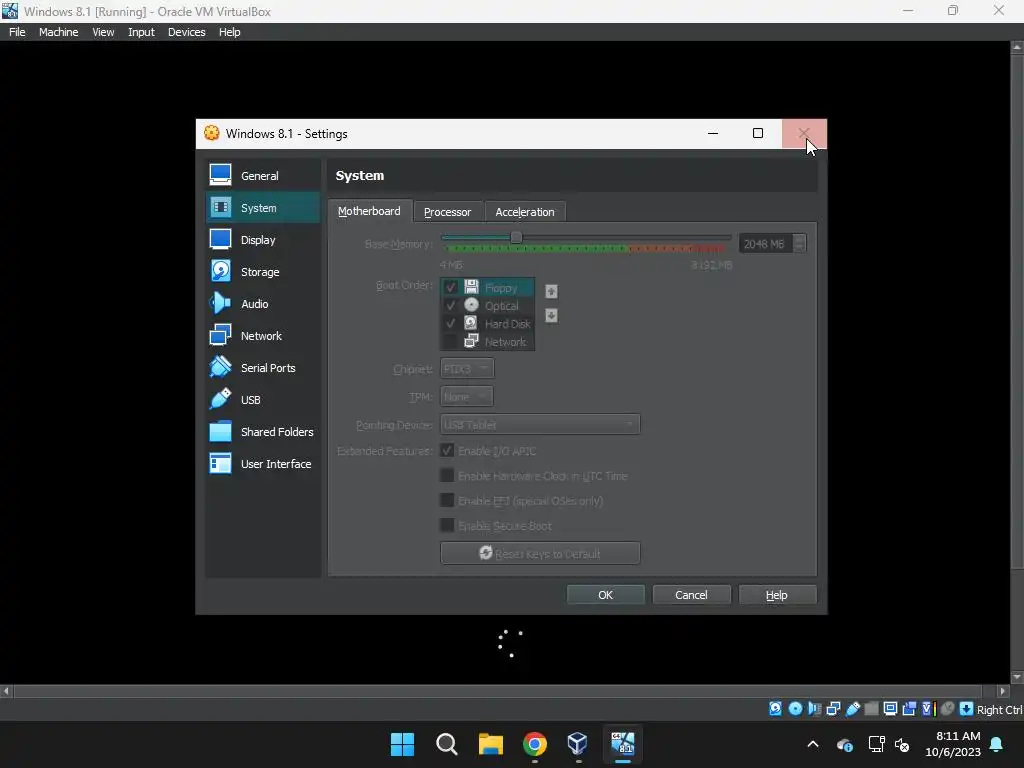Click mouse integration icon in VM status bar
1024x768 pixels.
coord(948,709)
